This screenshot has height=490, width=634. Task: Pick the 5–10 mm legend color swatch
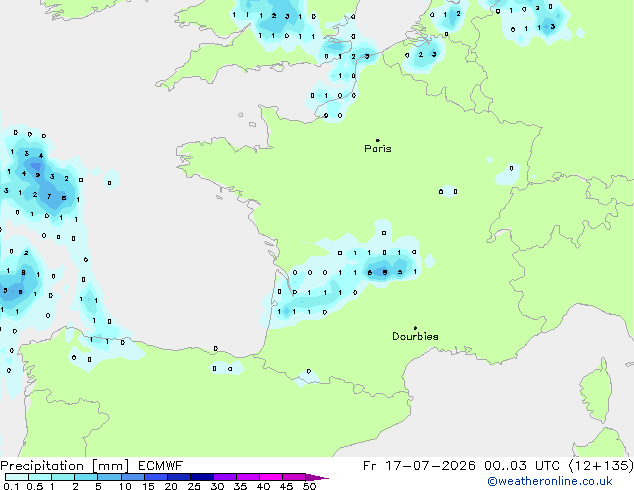click(x=109, y=477)
